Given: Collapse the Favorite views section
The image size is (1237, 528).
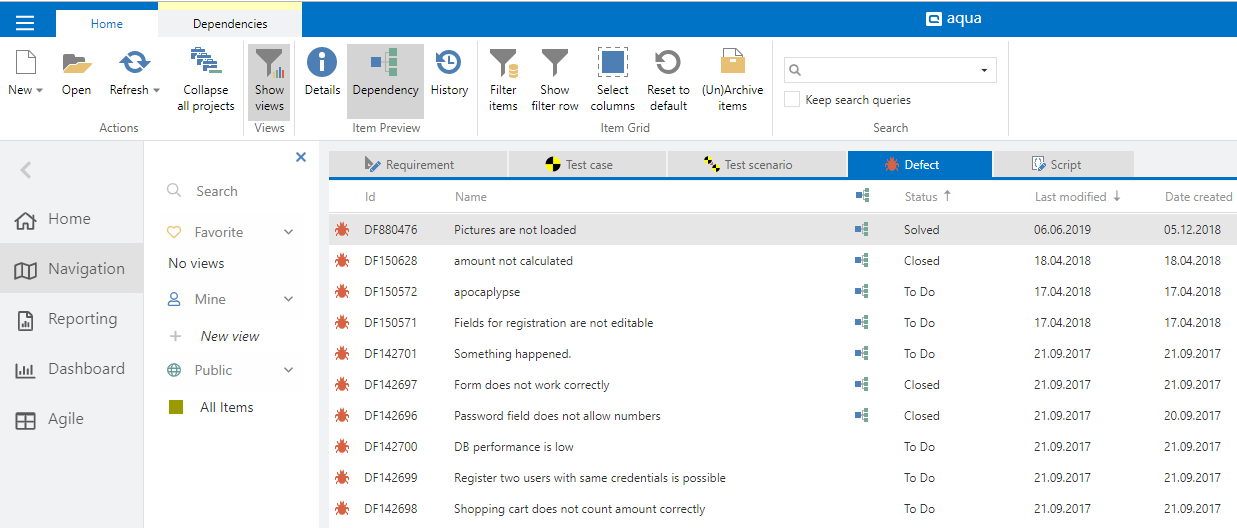Looking at the screenshot, I should [289, 232].
